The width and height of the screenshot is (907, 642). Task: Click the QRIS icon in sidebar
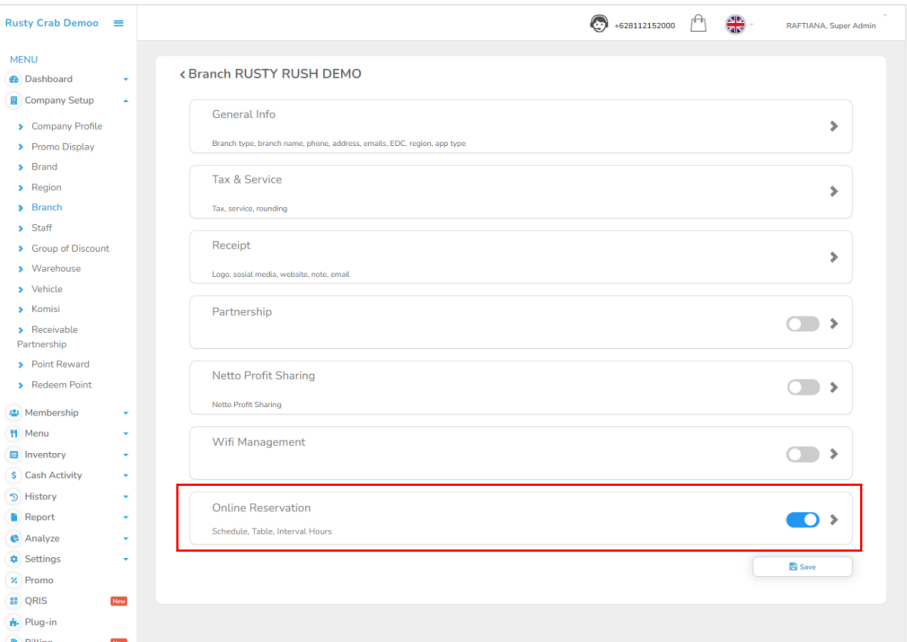point(14,601)
